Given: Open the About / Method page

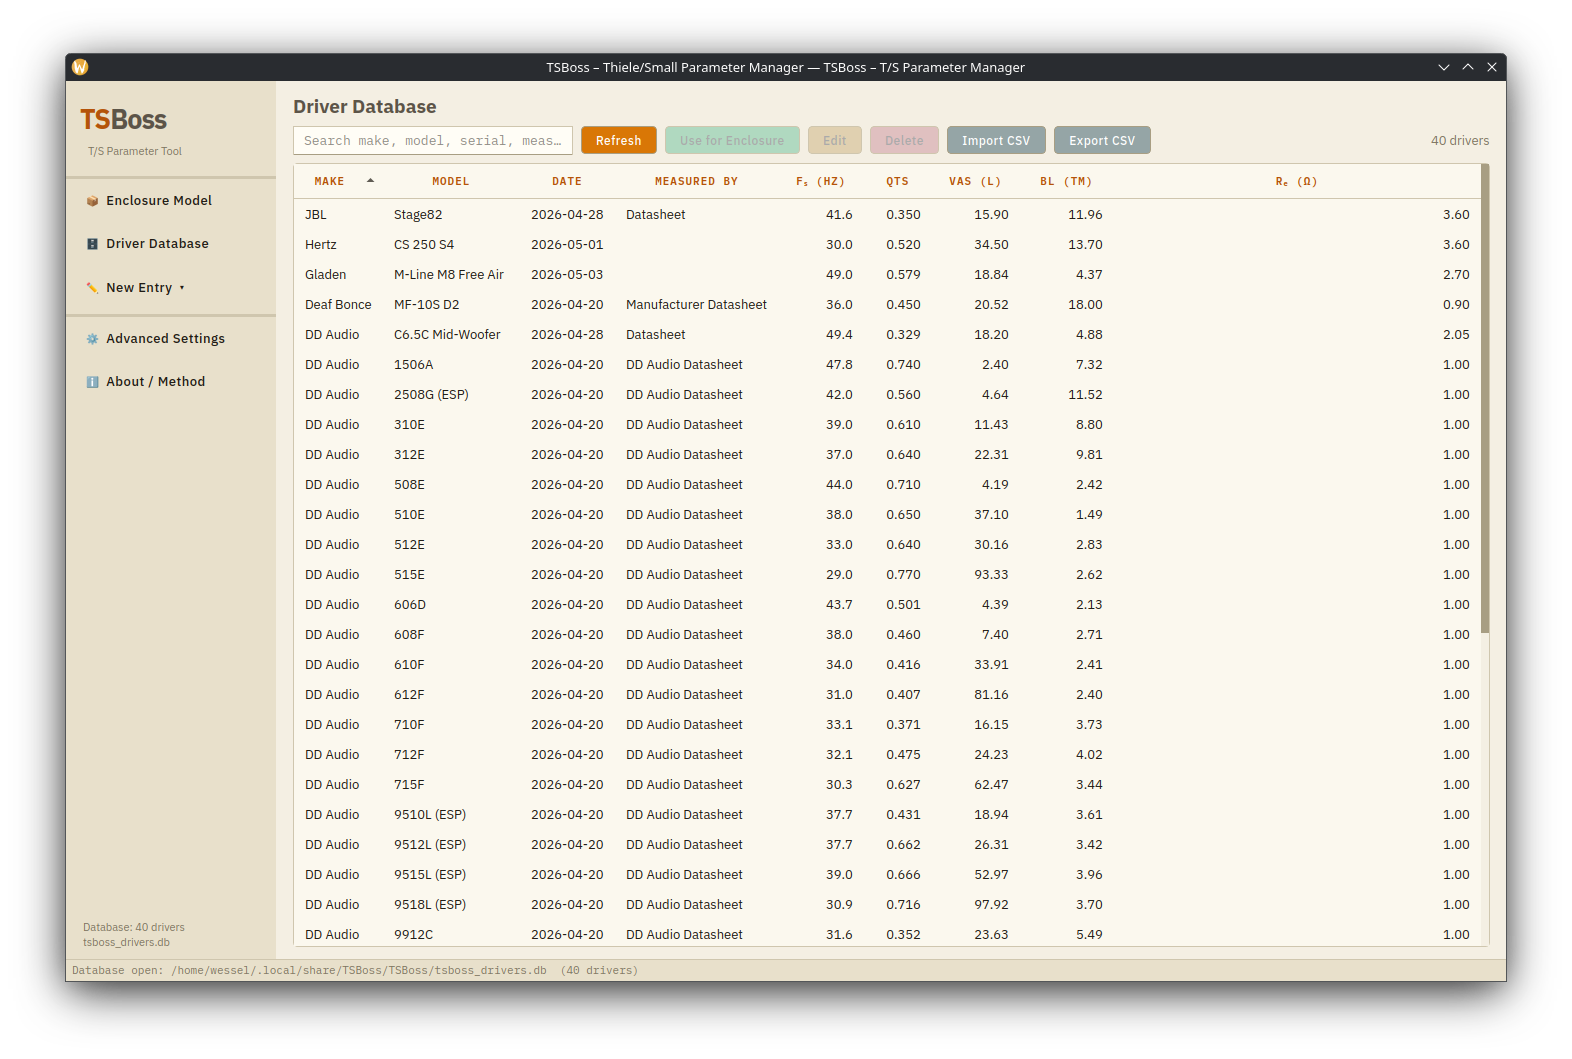Looking at the screenshot, I should [171, 382].
